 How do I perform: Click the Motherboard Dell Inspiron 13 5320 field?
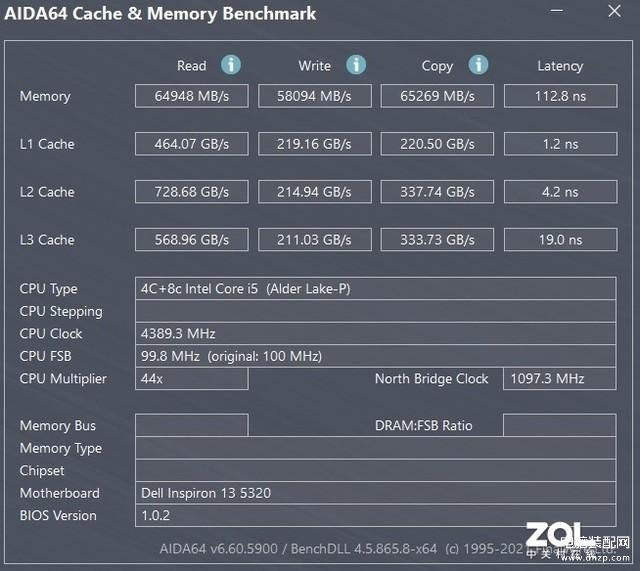[x=376, y=493]
